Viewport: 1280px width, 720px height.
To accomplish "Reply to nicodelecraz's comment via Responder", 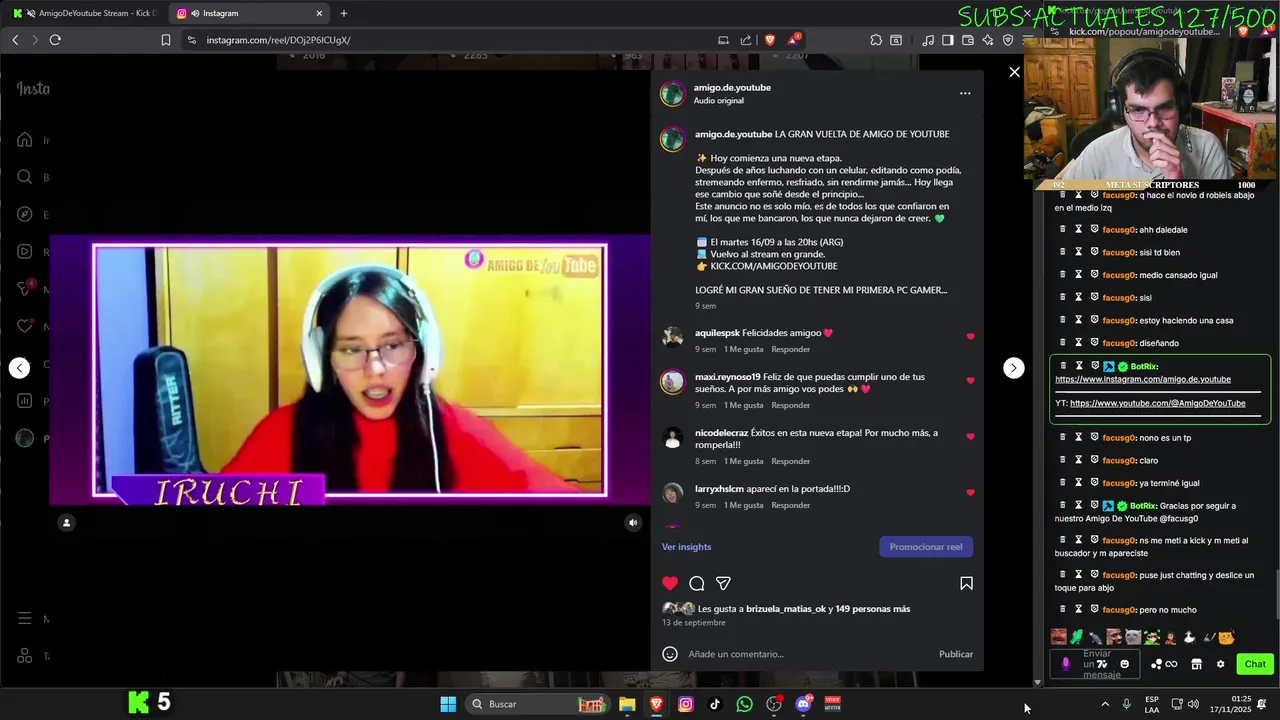I will 790,461.
